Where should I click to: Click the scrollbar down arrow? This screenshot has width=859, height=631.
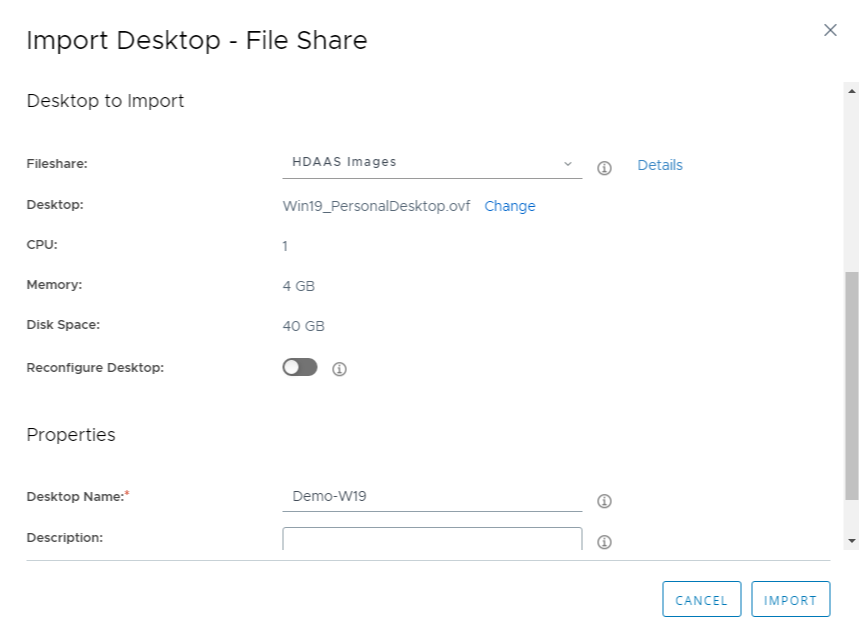pyautogui.click(x=851, y=540)
